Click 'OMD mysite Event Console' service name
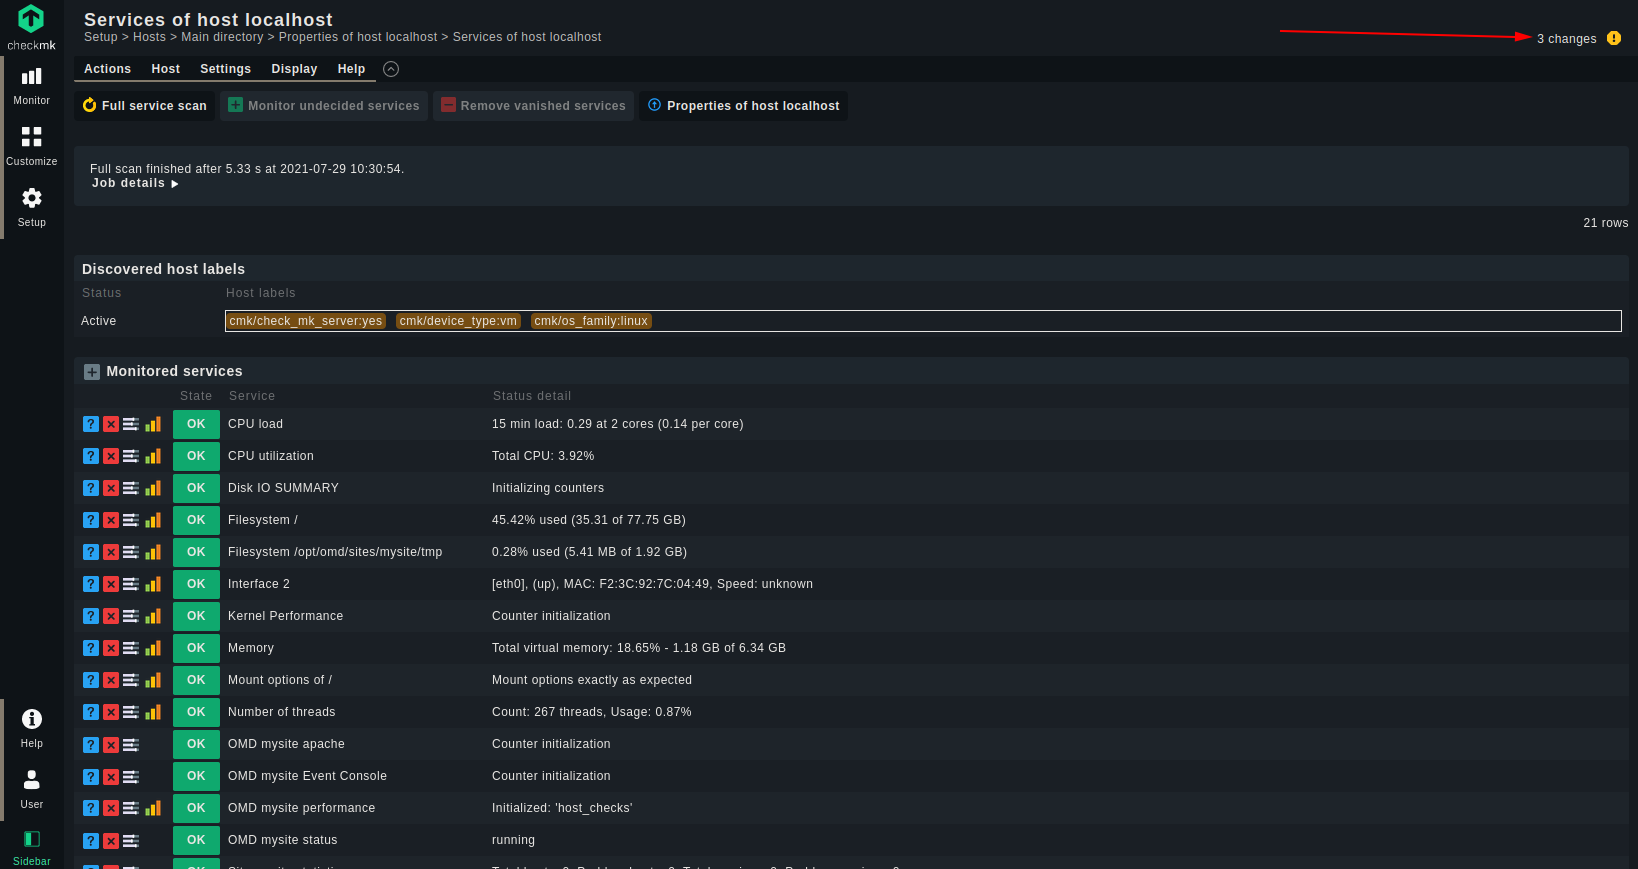 coord(307,776)
